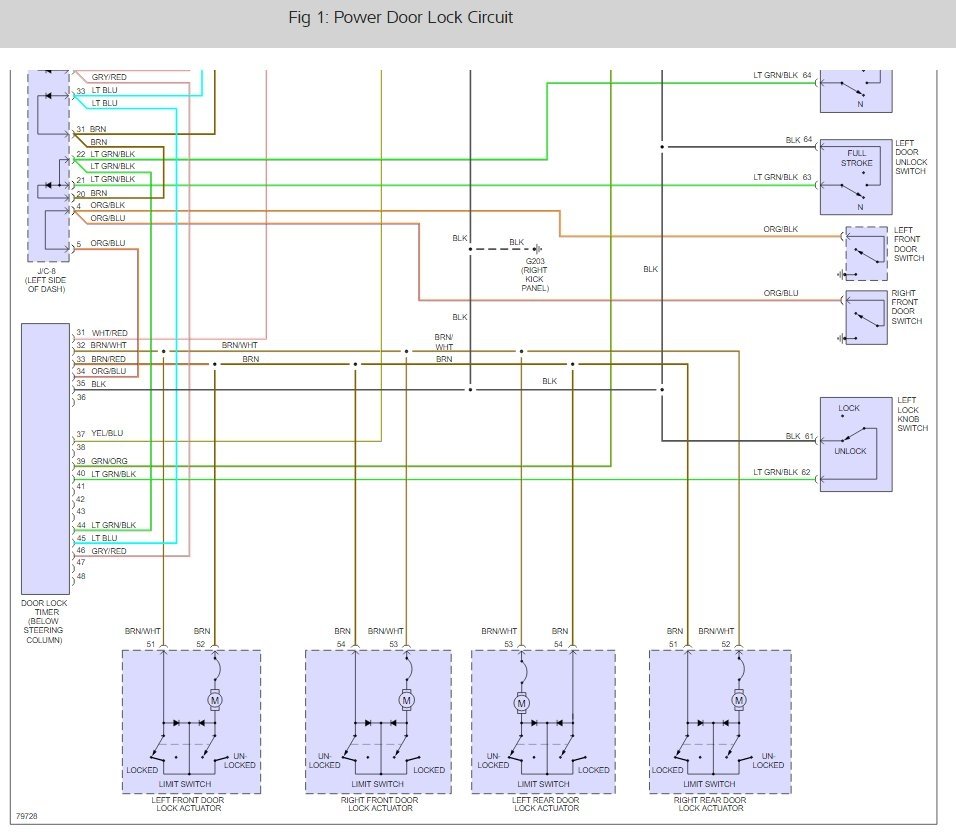Select the Left Rear Door Lock Actuator label
This screenshot has width=956, height=836.
[546, 804]
